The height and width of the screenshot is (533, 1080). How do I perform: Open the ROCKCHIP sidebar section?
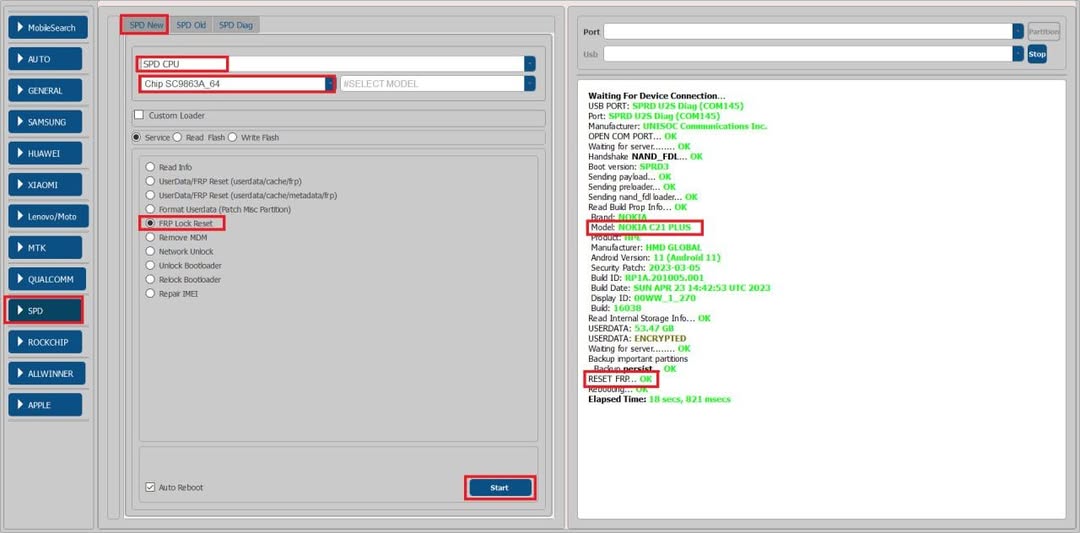45,342
